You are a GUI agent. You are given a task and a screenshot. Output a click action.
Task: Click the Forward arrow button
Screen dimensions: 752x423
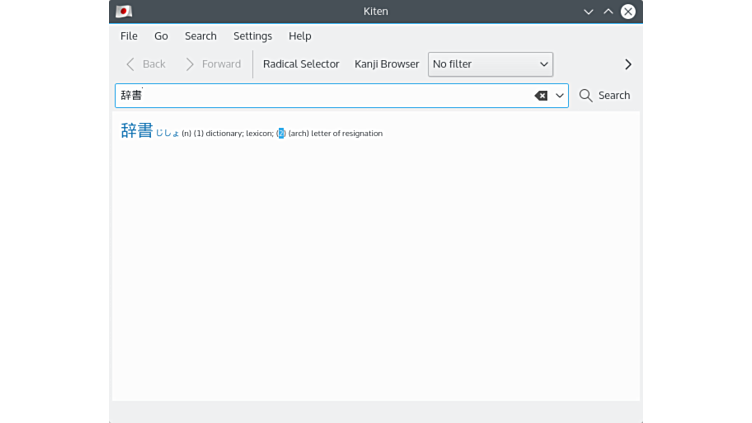click(x=212, y=64)
